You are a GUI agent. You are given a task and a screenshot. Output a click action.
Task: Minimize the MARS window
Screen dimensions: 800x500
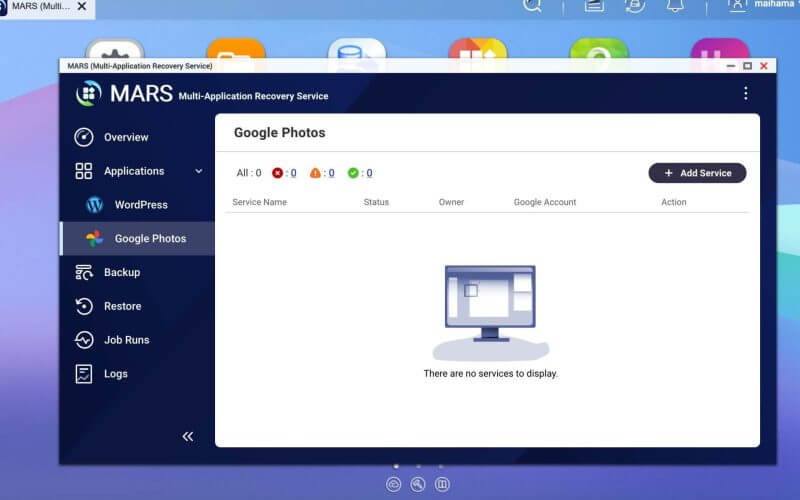731,66
